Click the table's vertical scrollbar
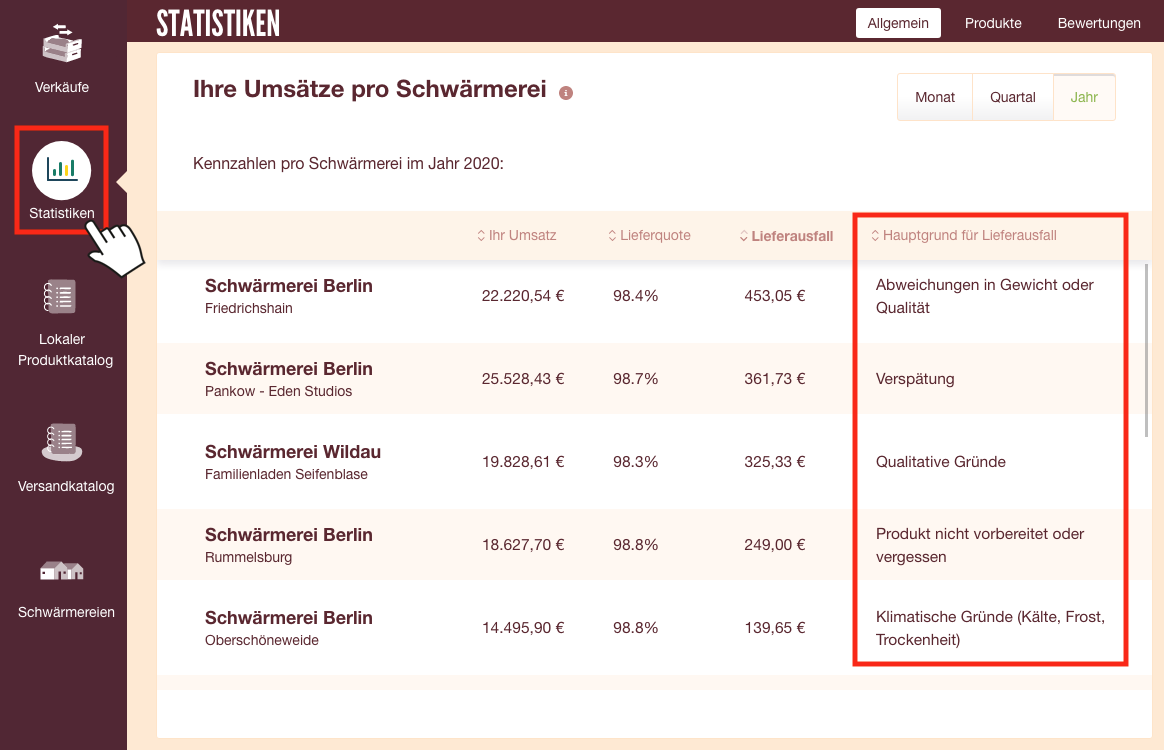1164x750 pixels. tap(1147, 350)
